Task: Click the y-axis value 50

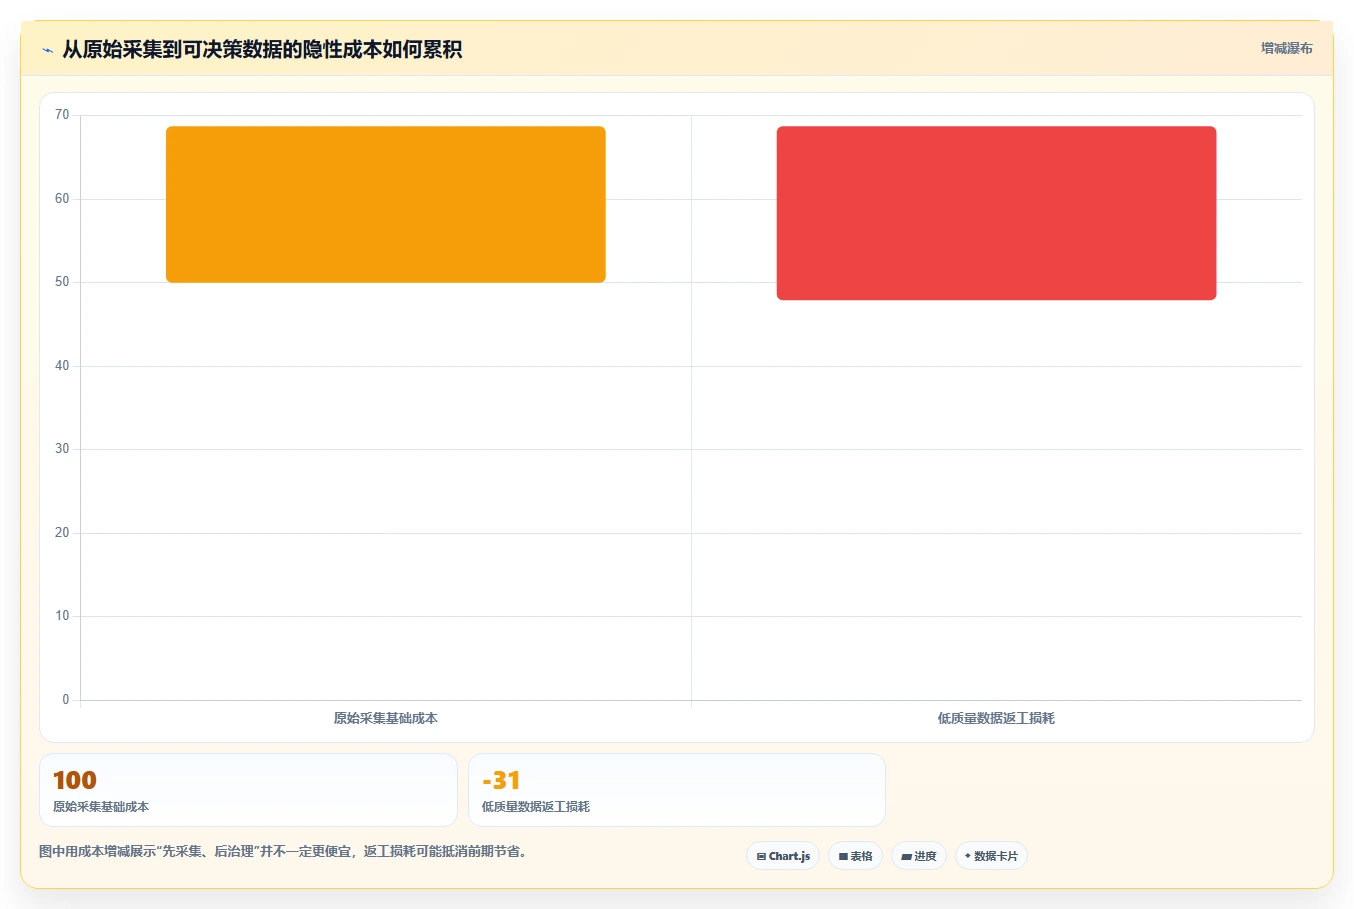Action: 62,282
